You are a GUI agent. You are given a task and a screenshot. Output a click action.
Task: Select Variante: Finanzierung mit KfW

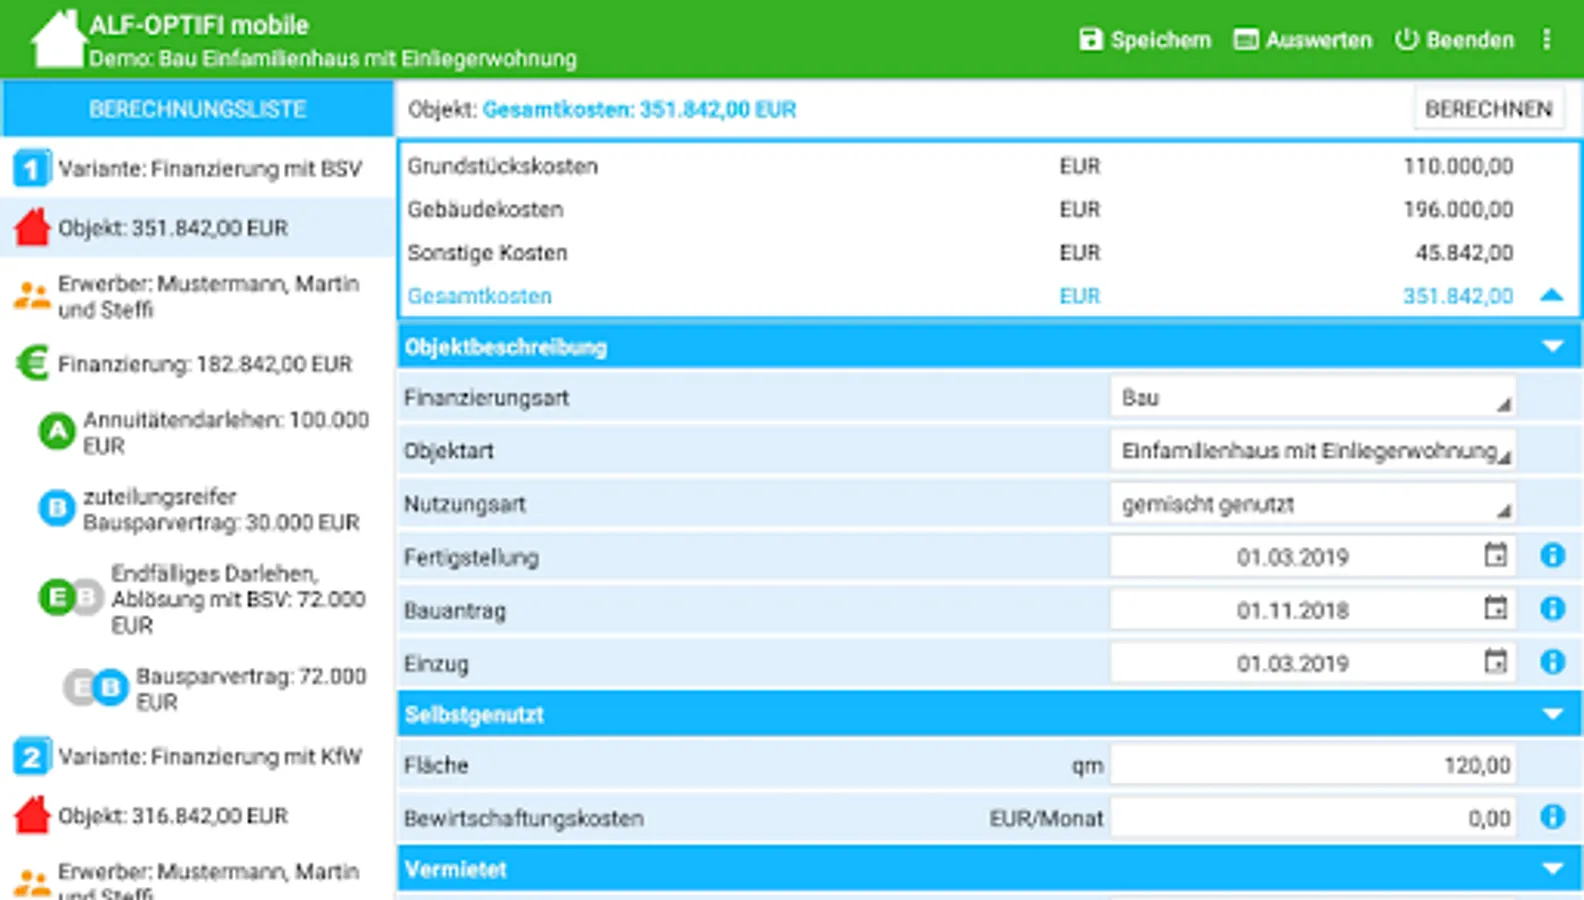(x=197, y=756)
